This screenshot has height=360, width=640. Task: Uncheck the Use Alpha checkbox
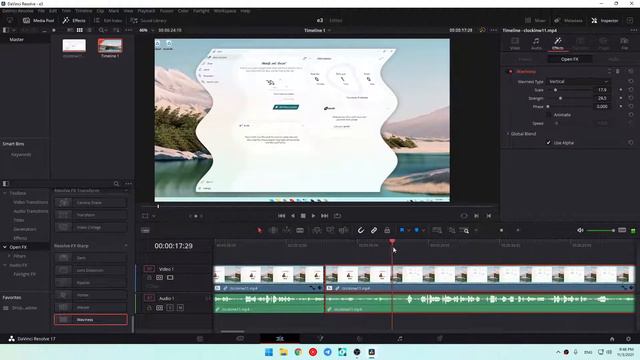coord(549,142)
